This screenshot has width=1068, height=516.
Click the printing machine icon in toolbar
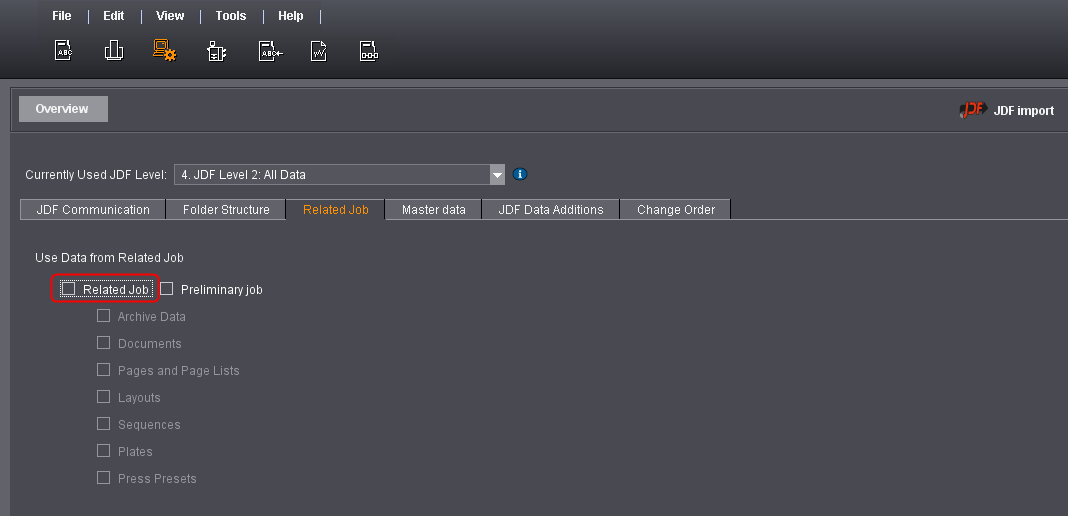tap(216, 51)
